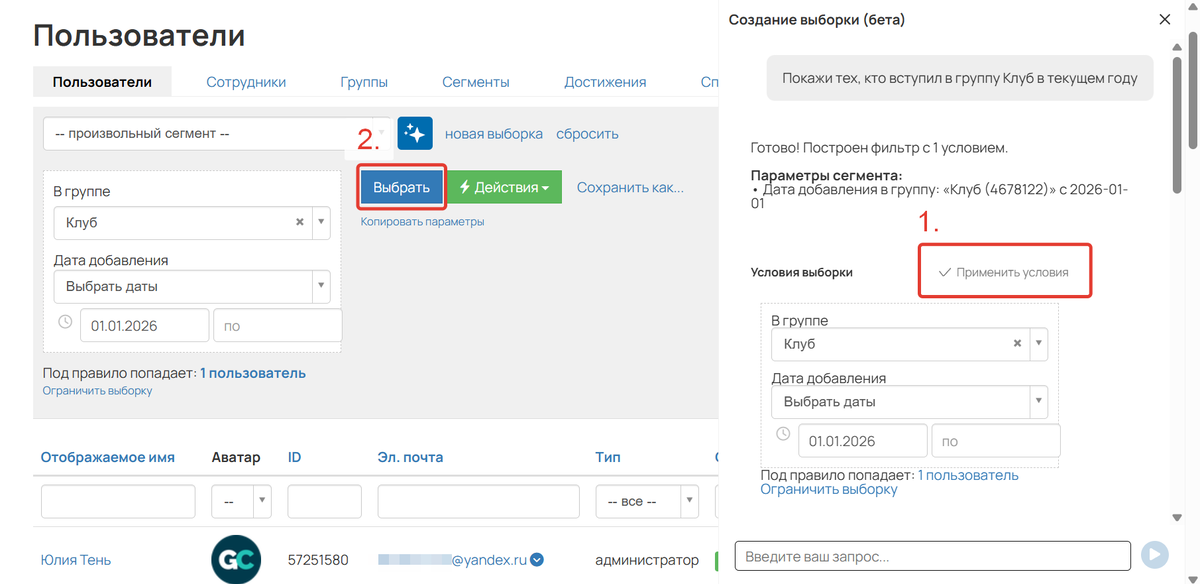Switch to the Сотрудники tab
The width and height of the screenshot is (1200, 584).
246,82
